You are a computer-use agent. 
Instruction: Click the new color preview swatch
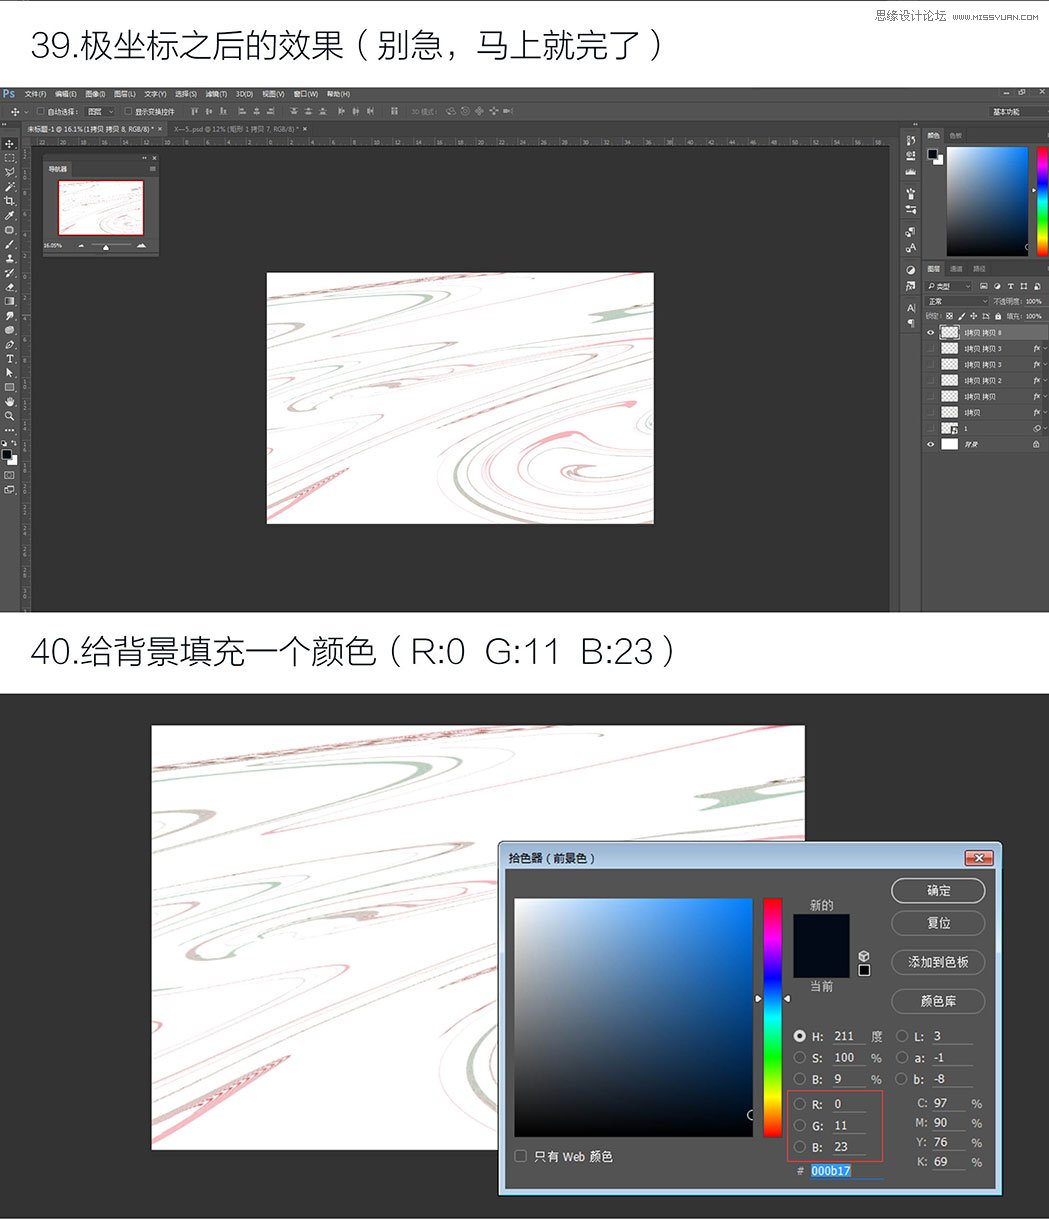[x=821, y=929]
